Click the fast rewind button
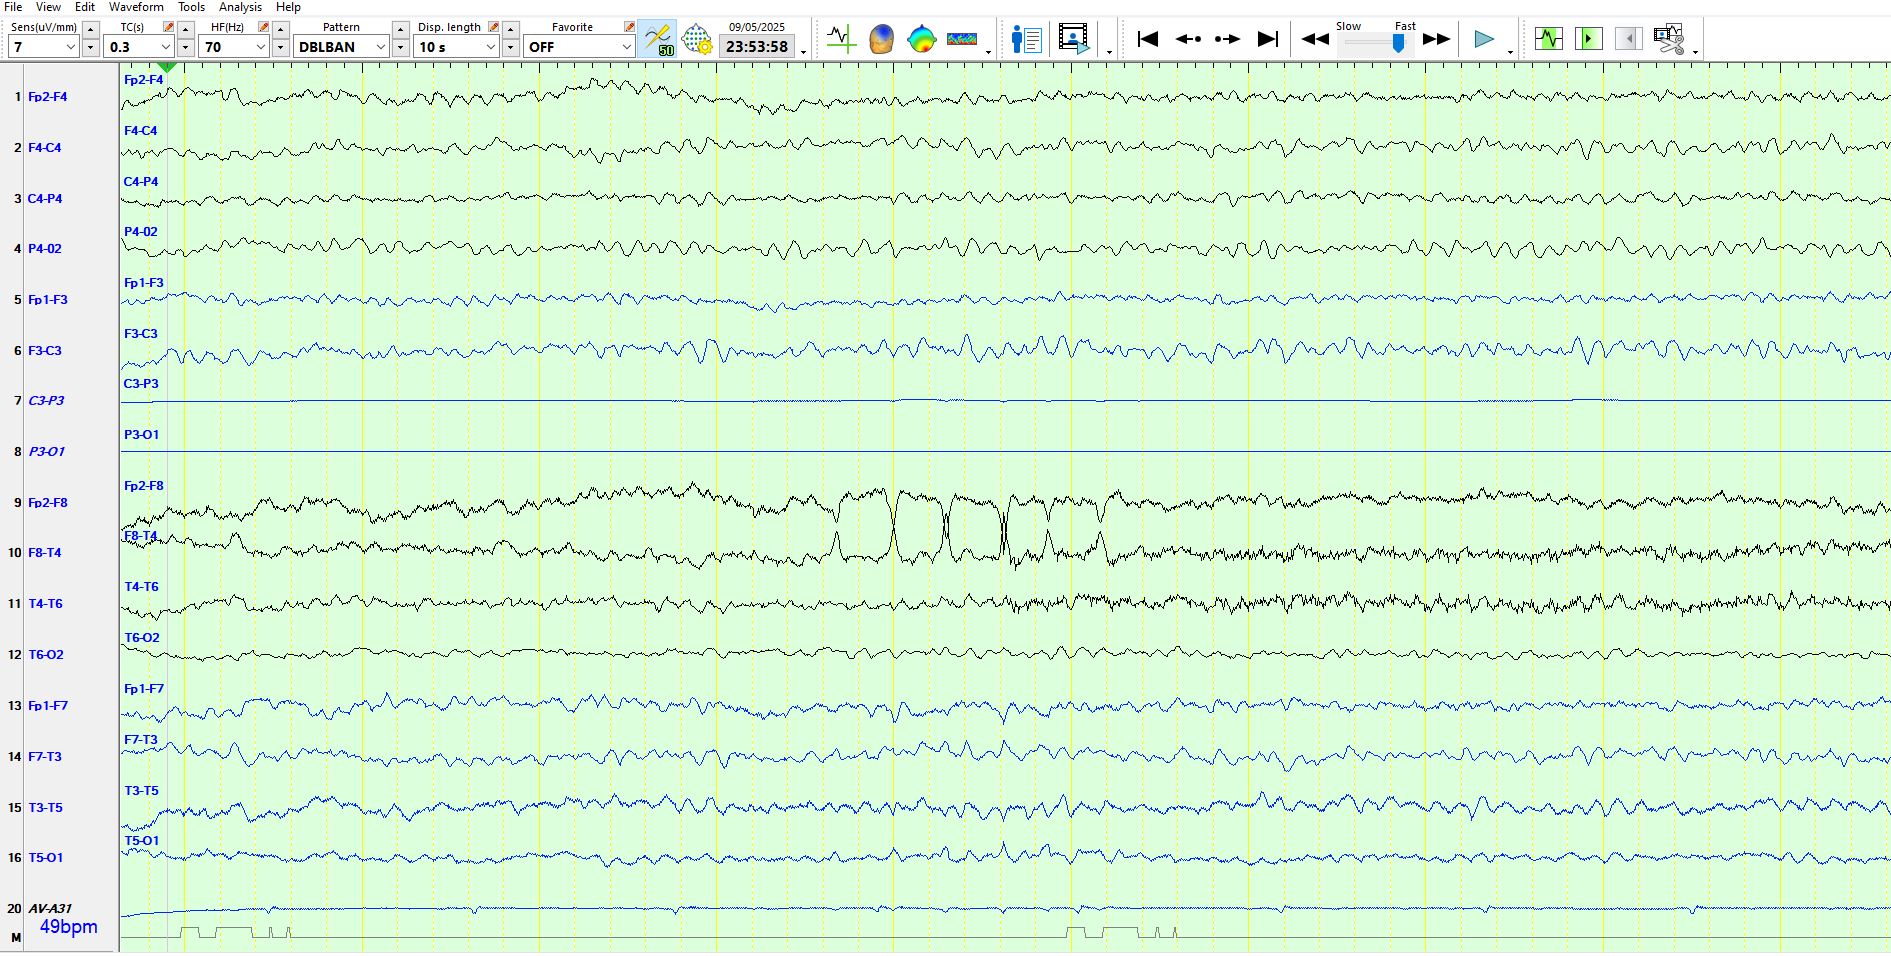The image size is (1891, 956). tap(1315, 39)
